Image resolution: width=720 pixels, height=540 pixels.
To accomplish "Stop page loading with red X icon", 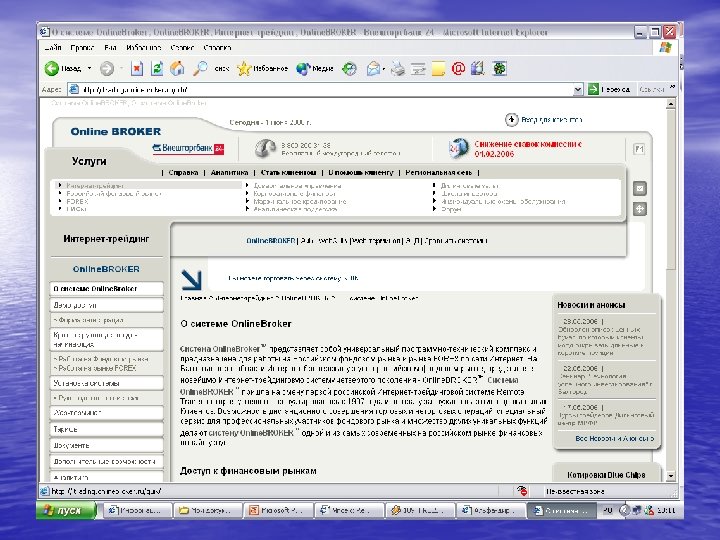I will point(136,69).
